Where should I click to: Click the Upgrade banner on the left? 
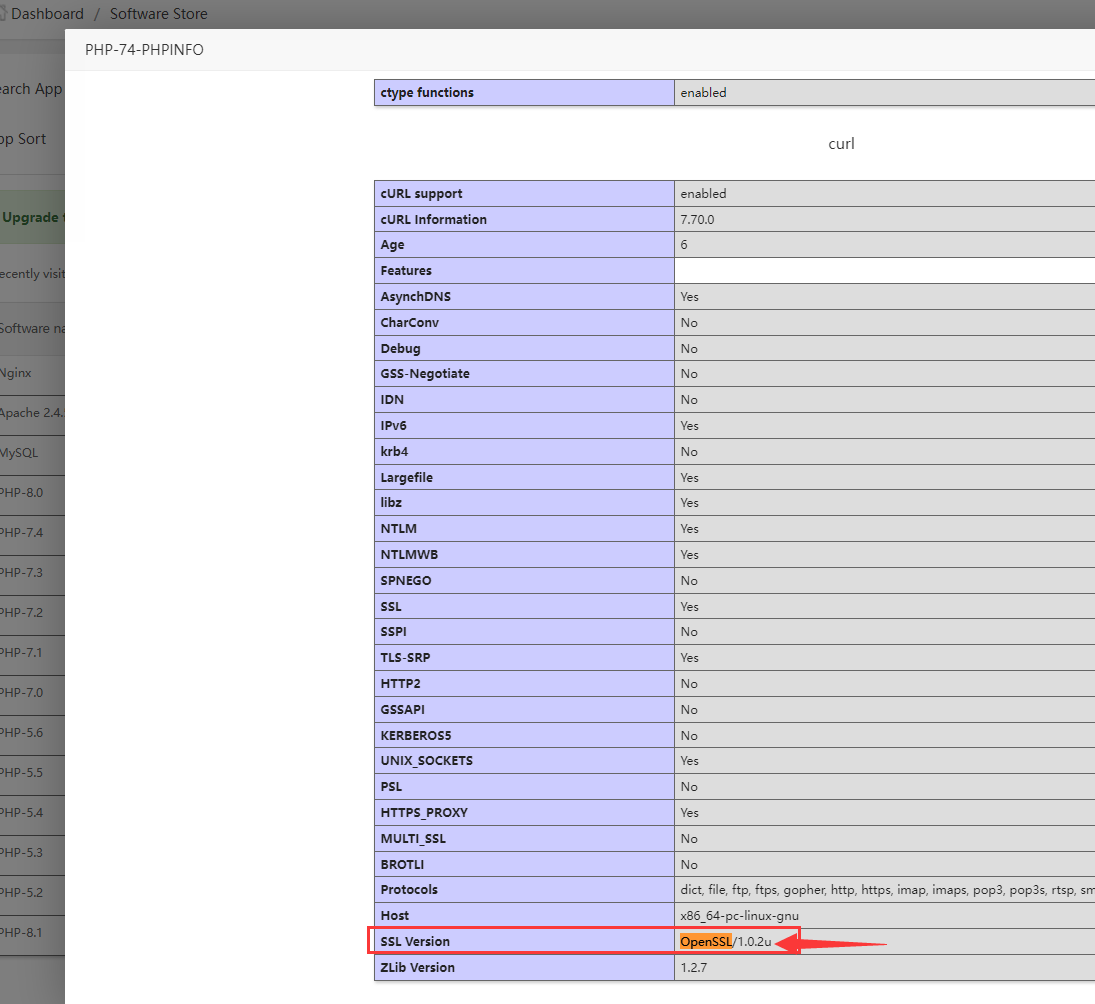point(32,217)
